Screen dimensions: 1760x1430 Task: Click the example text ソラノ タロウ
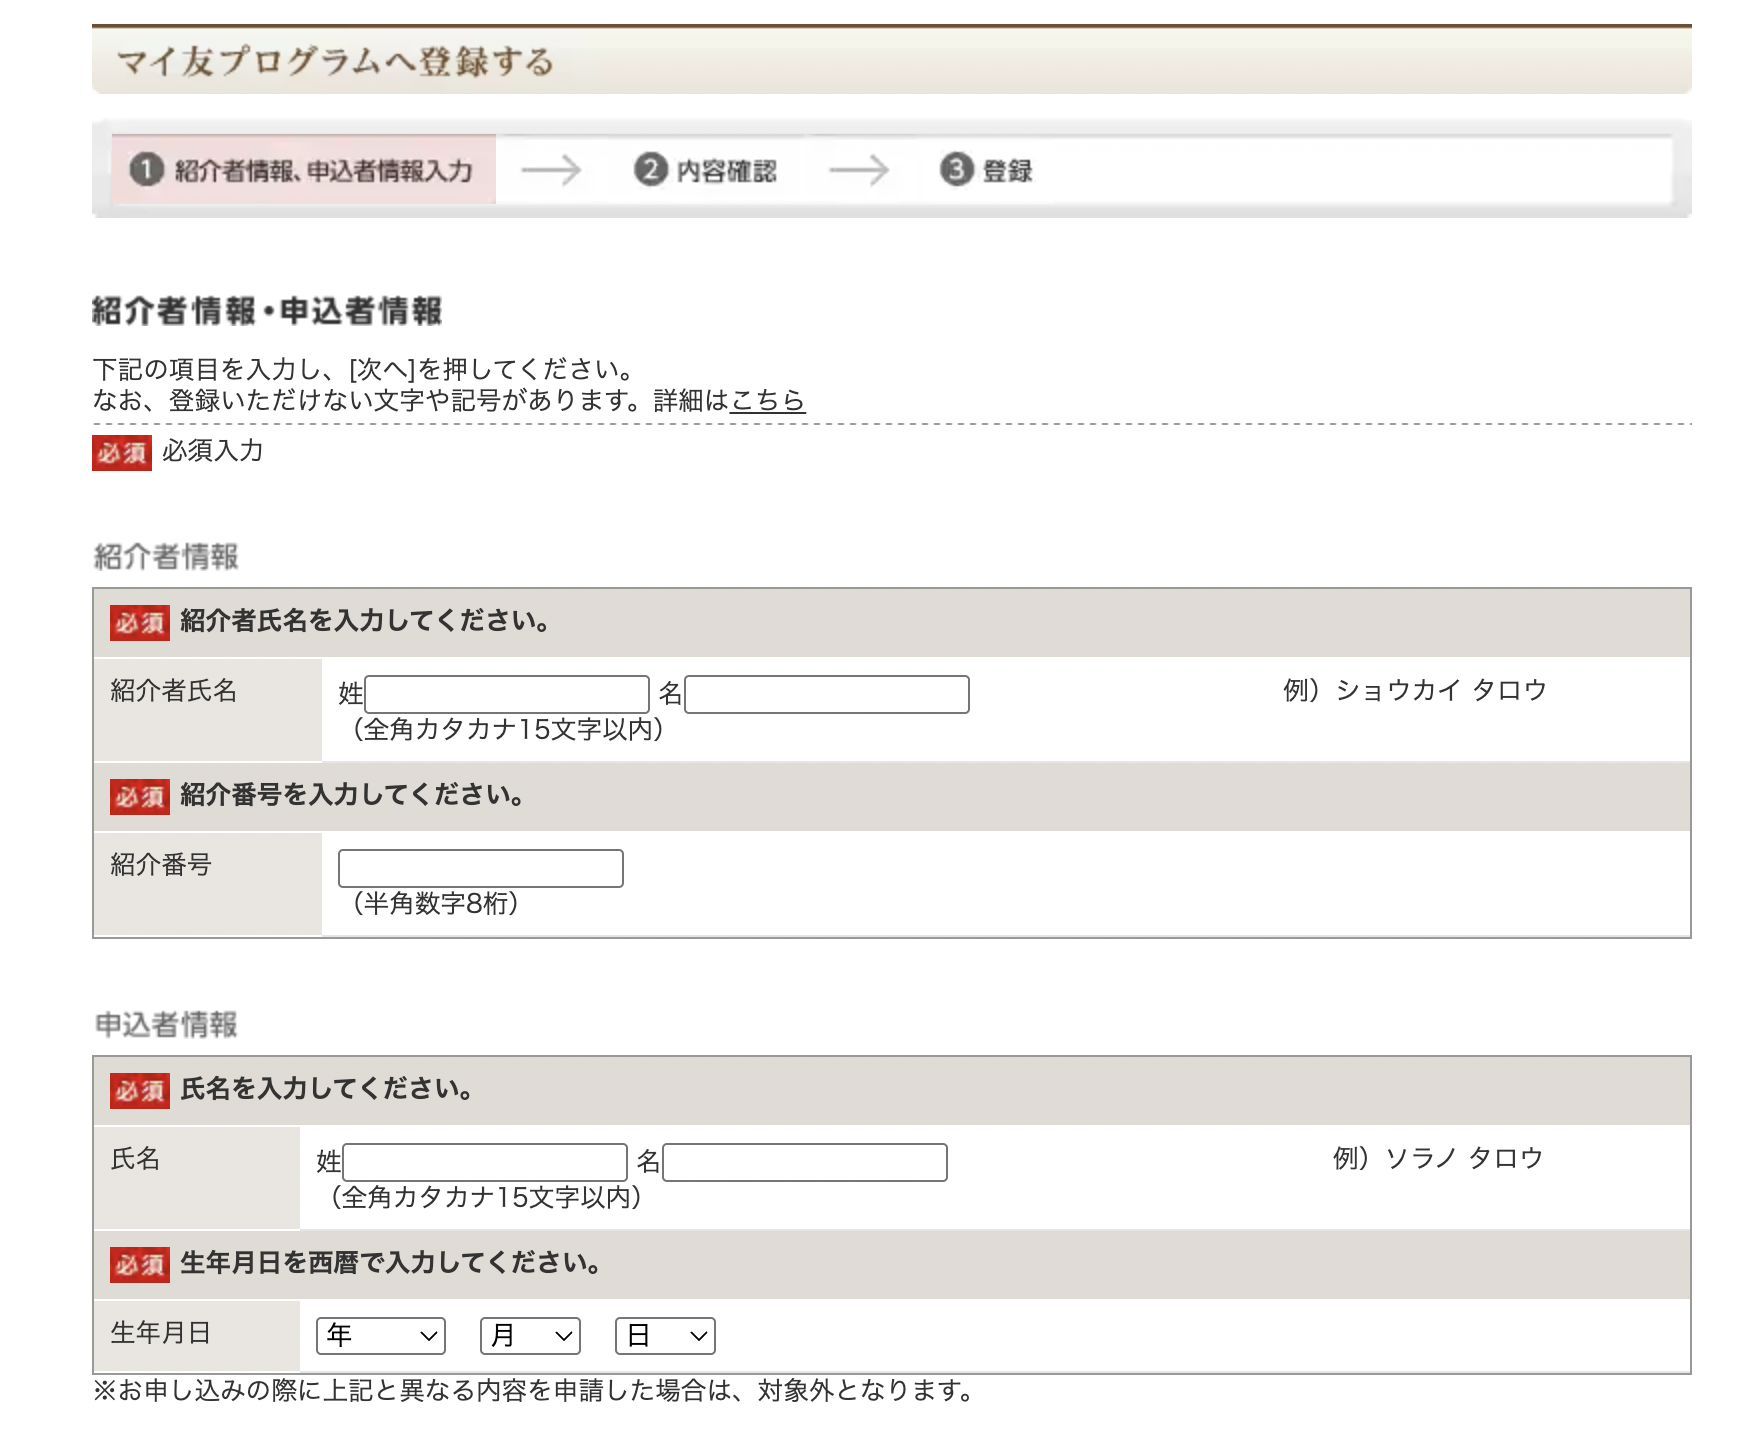1464,1158
